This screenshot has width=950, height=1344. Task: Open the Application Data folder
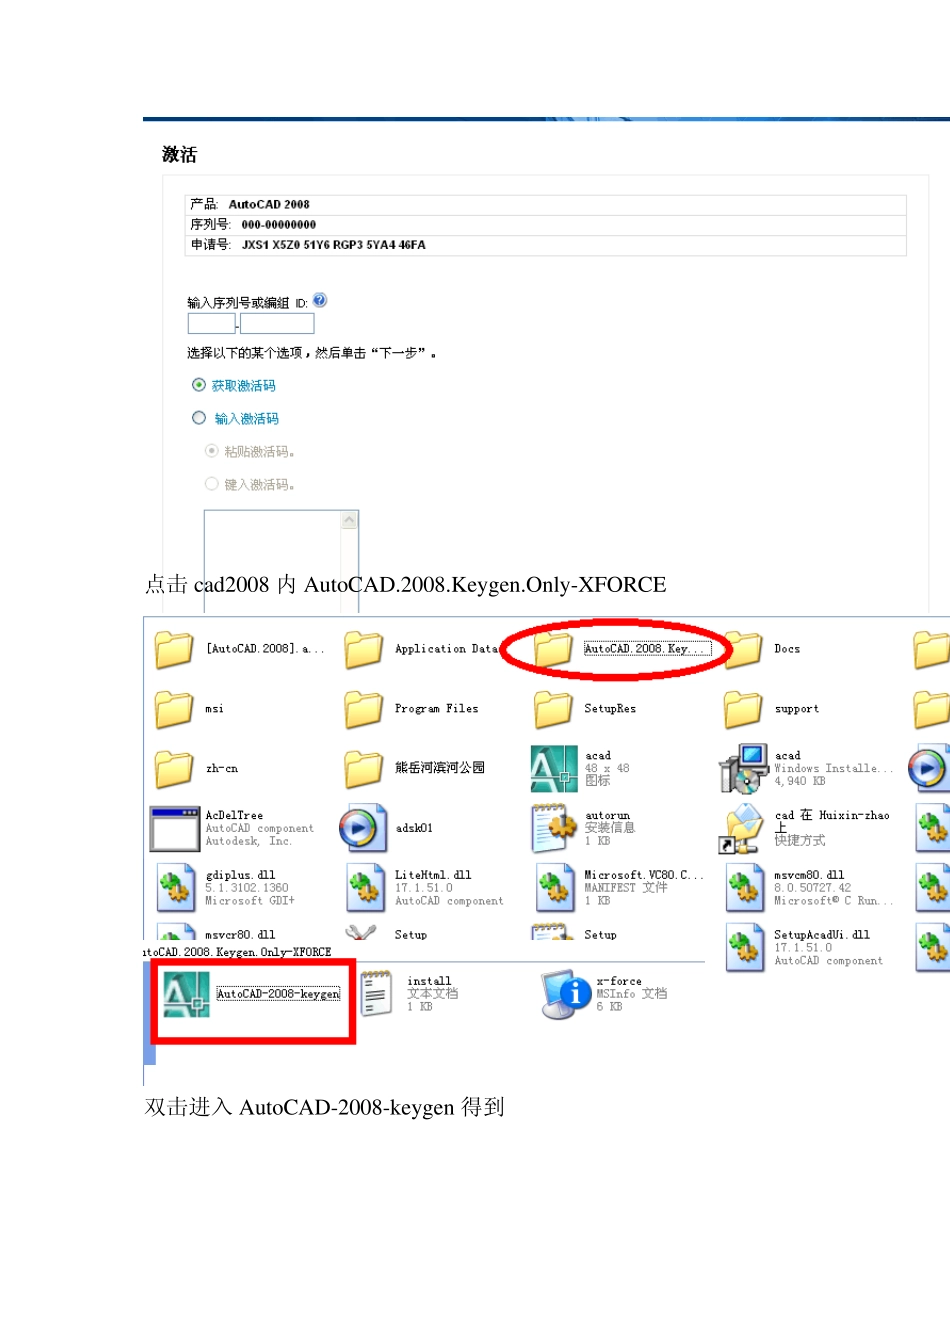pyautogui.click(x=420, y=649)
